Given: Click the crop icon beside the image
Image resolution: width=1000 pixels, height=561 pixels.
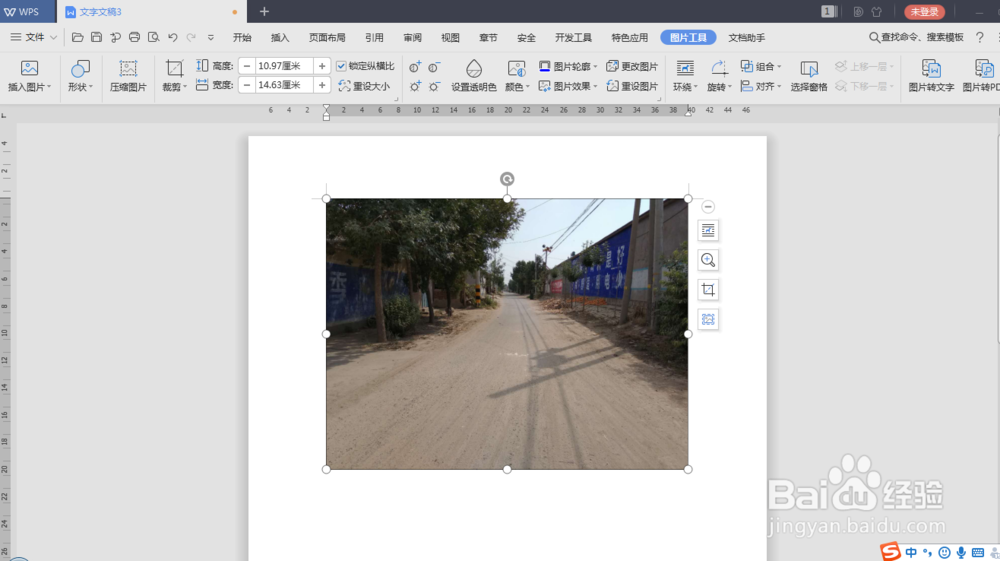Looking at the screenshot, I should [708, 289].
